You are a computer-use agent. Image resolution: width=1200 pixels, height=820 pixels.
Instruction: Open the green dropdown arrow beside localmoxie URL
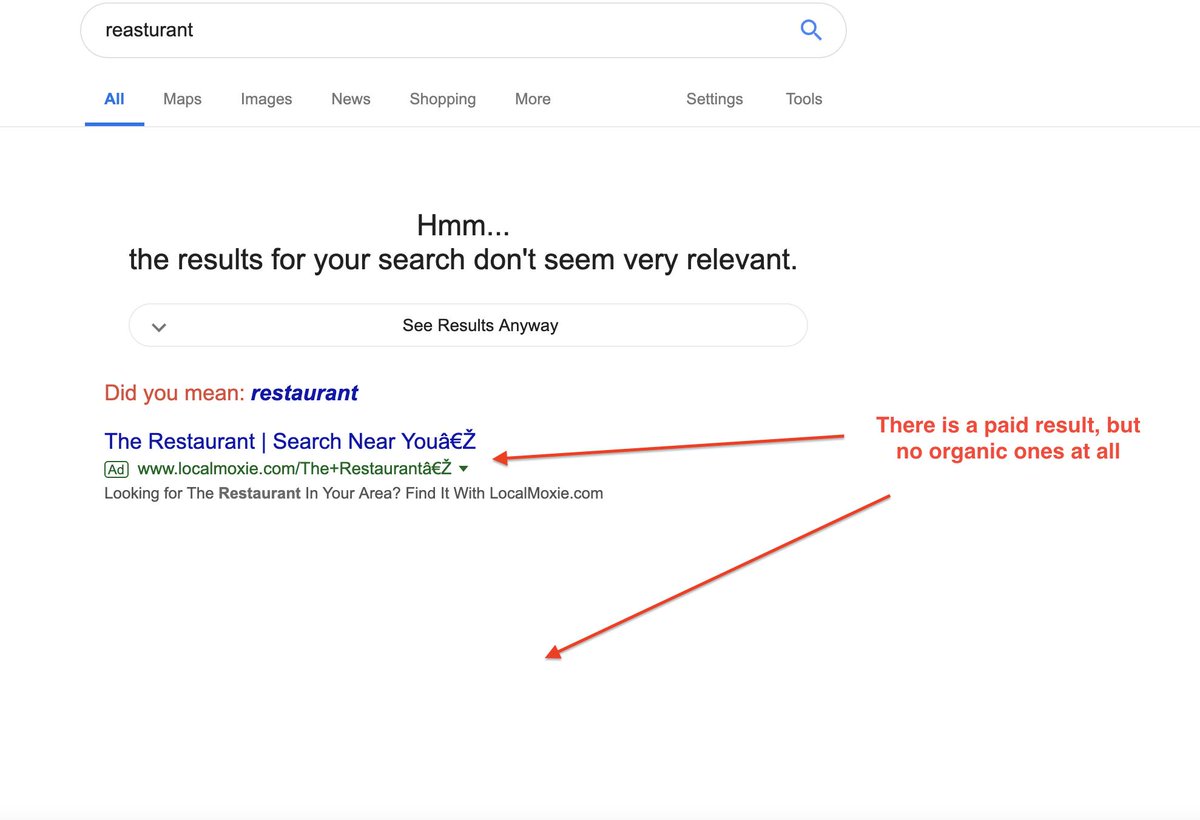(463, 468)
